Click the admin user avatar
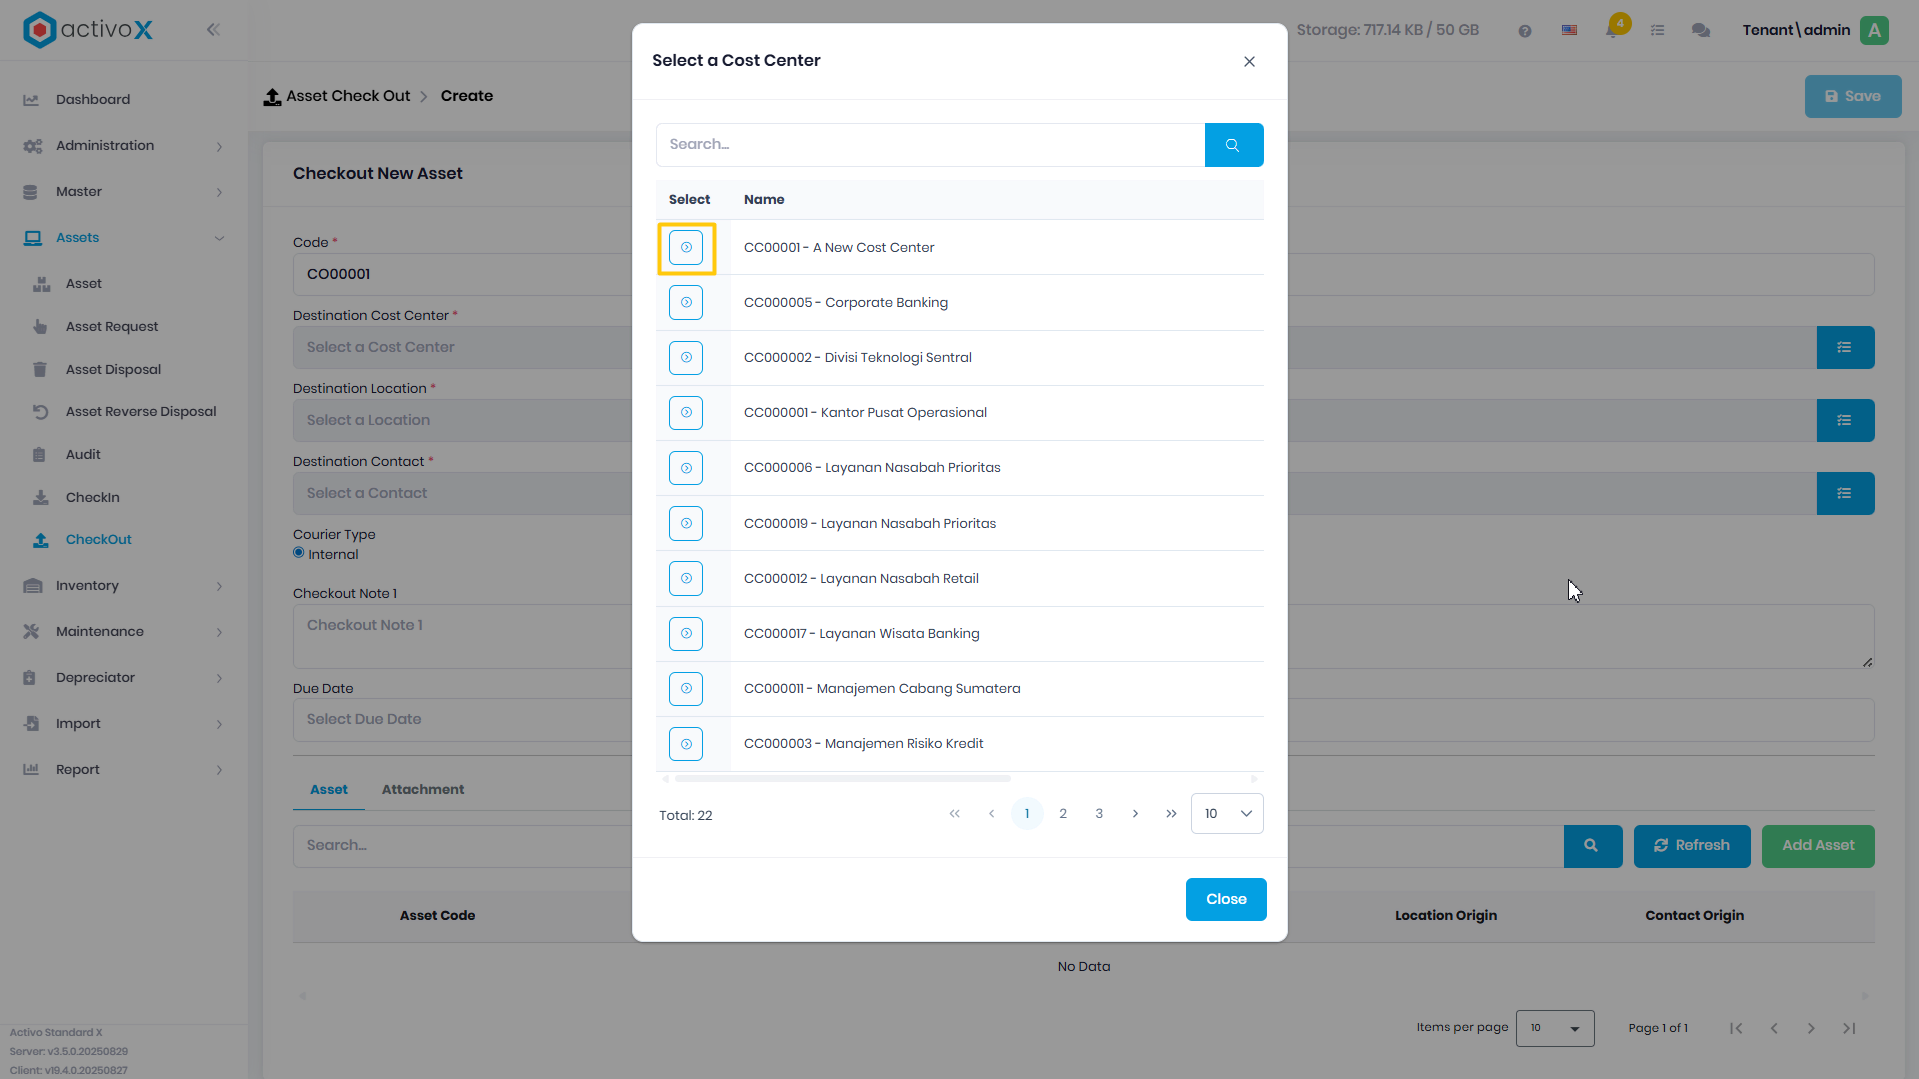This screenshot has width=1919, height=1079. point(1874,31)
